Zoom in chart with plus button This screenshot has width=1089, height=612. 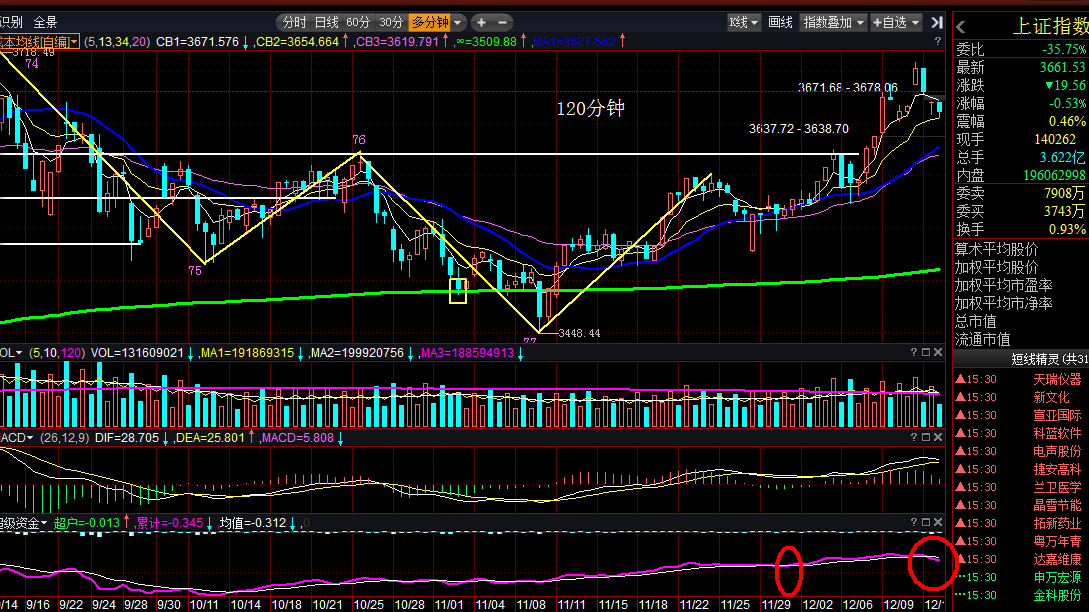point(481,22)
